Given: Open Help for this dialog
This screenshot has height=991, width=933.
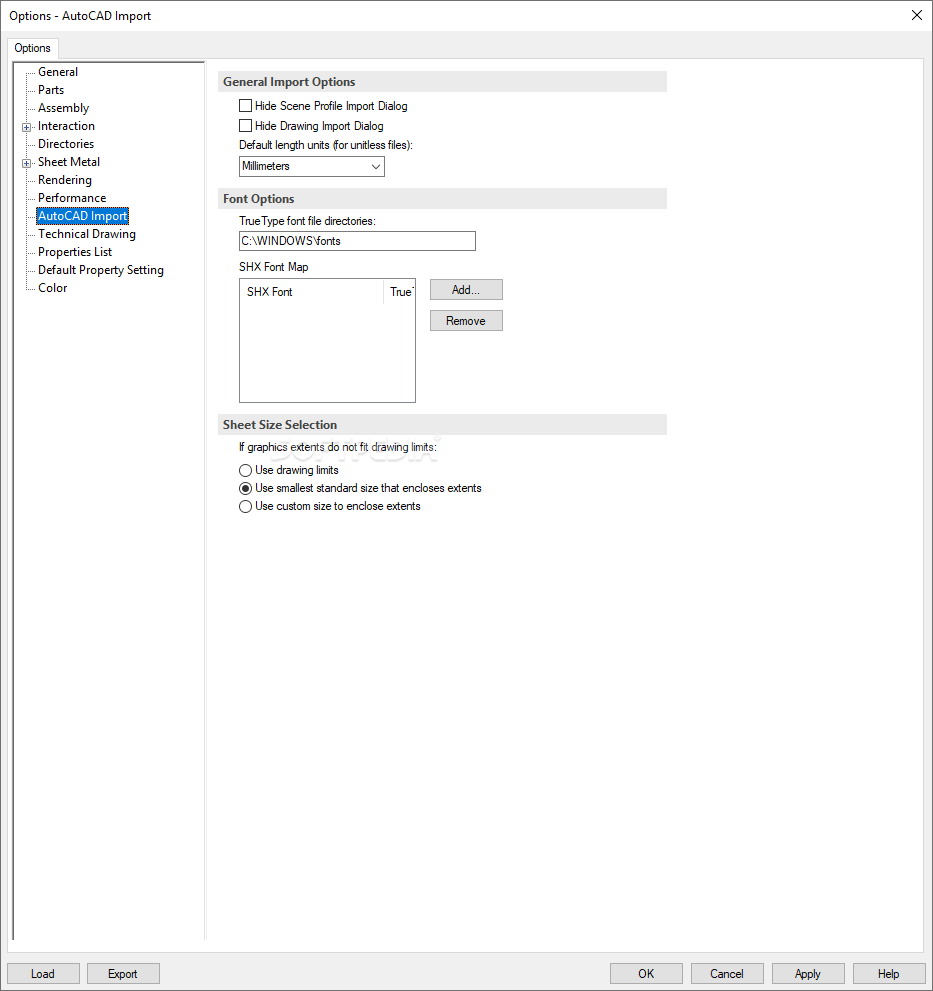Looking at the screenshot, I should (x=889, y=974).
